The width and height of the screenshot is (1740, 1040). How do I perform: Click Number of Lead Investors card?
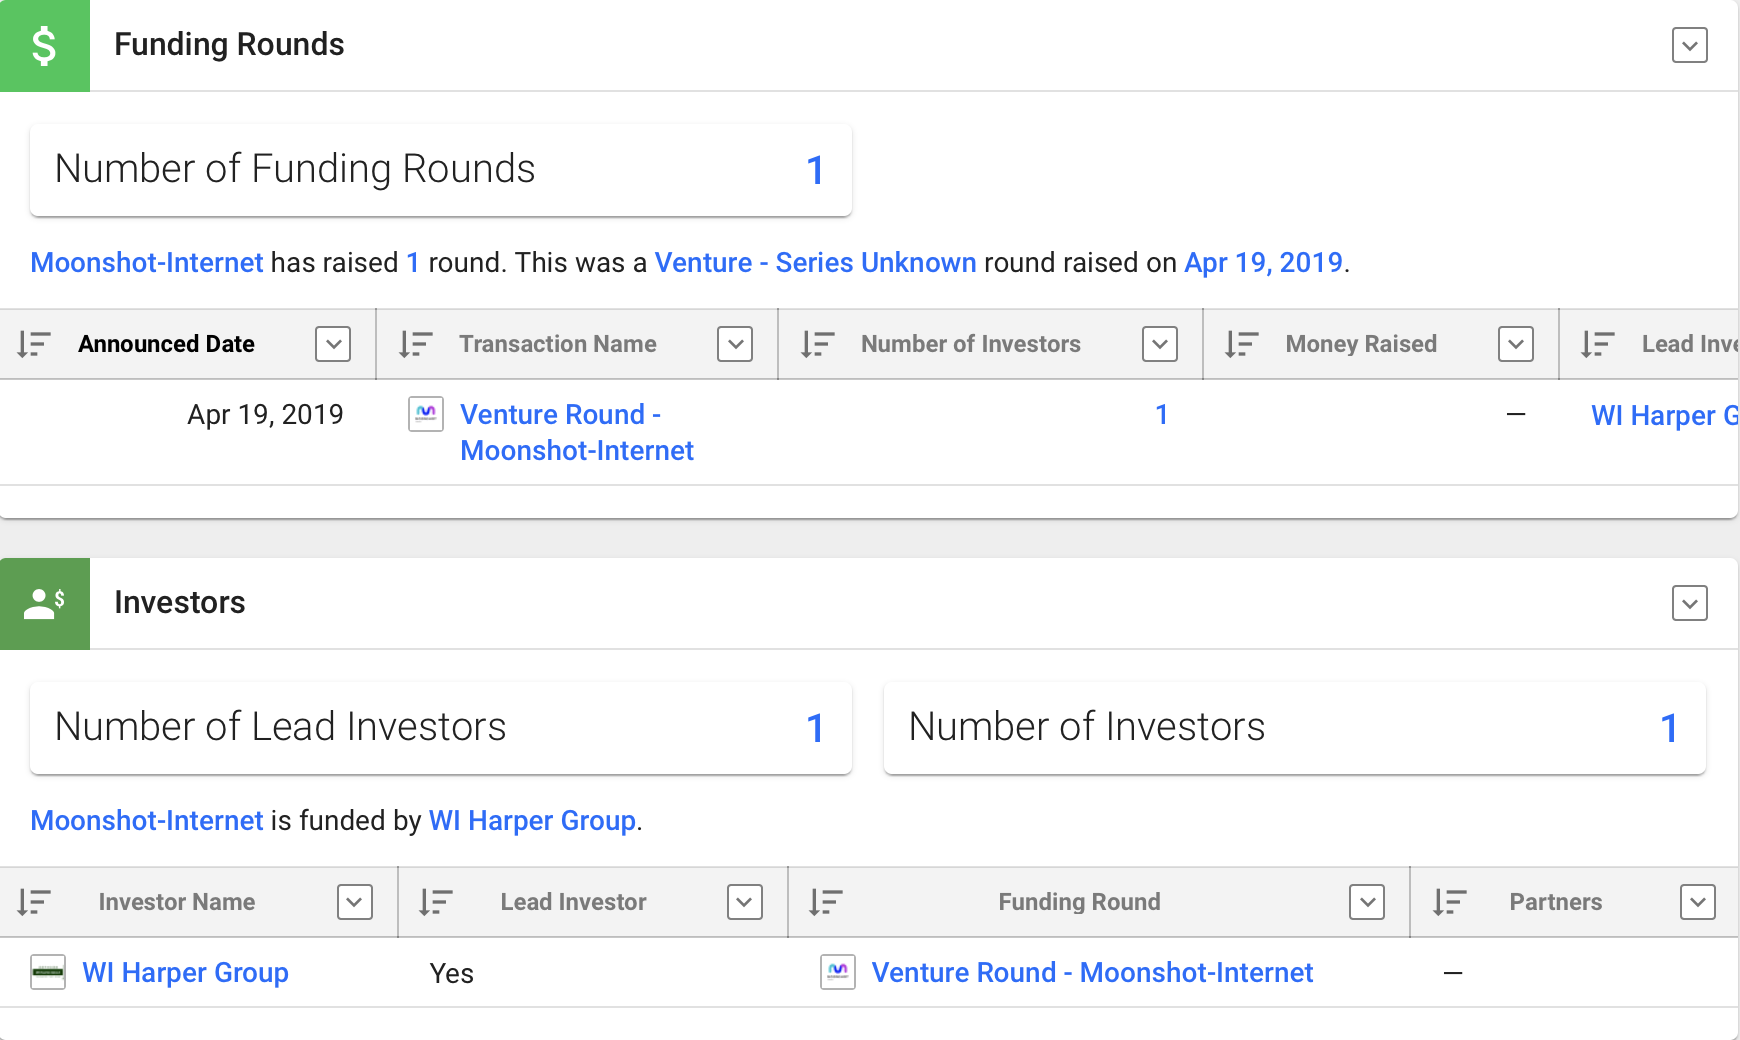coord(441,728)
